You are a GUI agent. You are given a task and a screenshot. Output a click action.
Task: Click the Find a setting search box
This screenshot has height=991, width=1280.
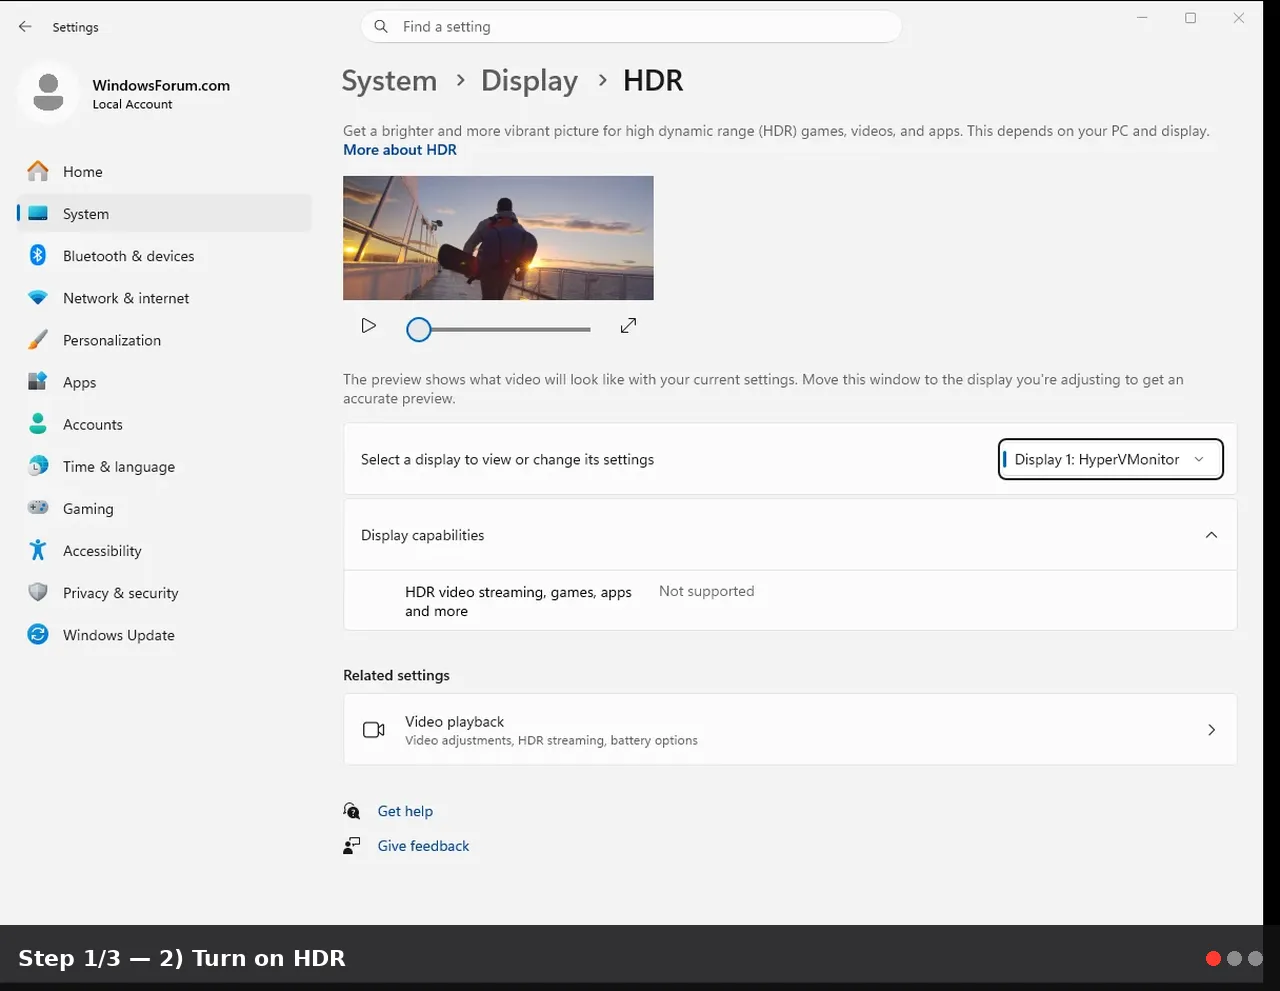pyautogui.click(x=631, y=27)
